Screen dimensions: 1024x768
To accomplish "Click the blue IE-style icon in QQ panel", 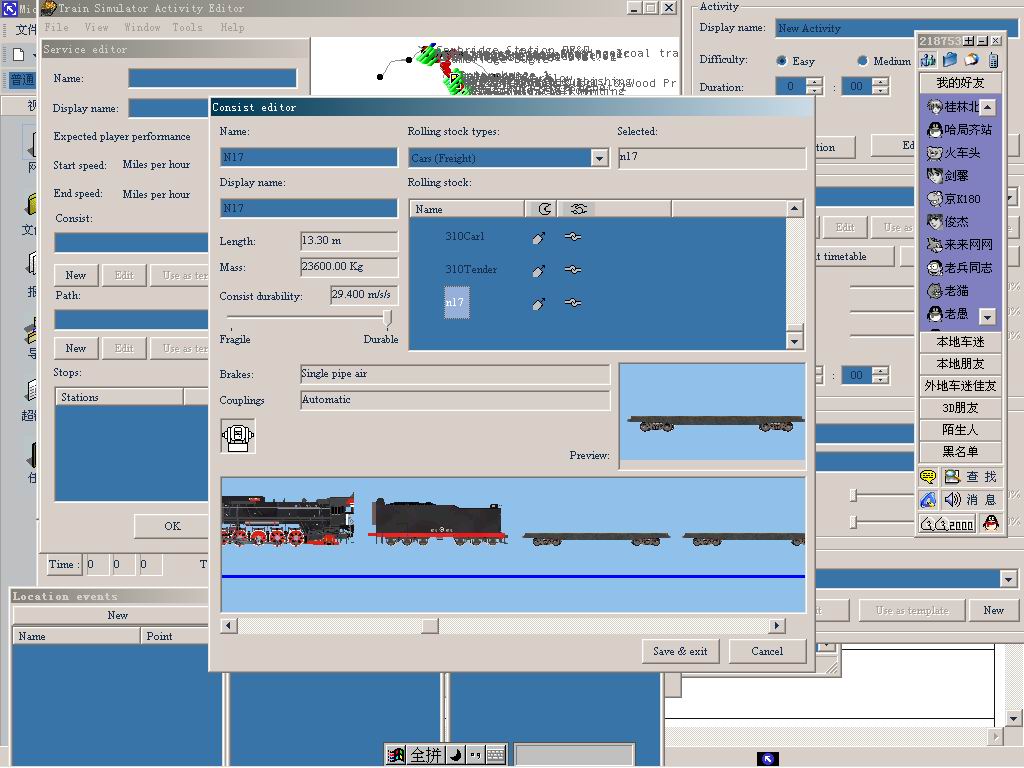I will click(x=928, y=500).
